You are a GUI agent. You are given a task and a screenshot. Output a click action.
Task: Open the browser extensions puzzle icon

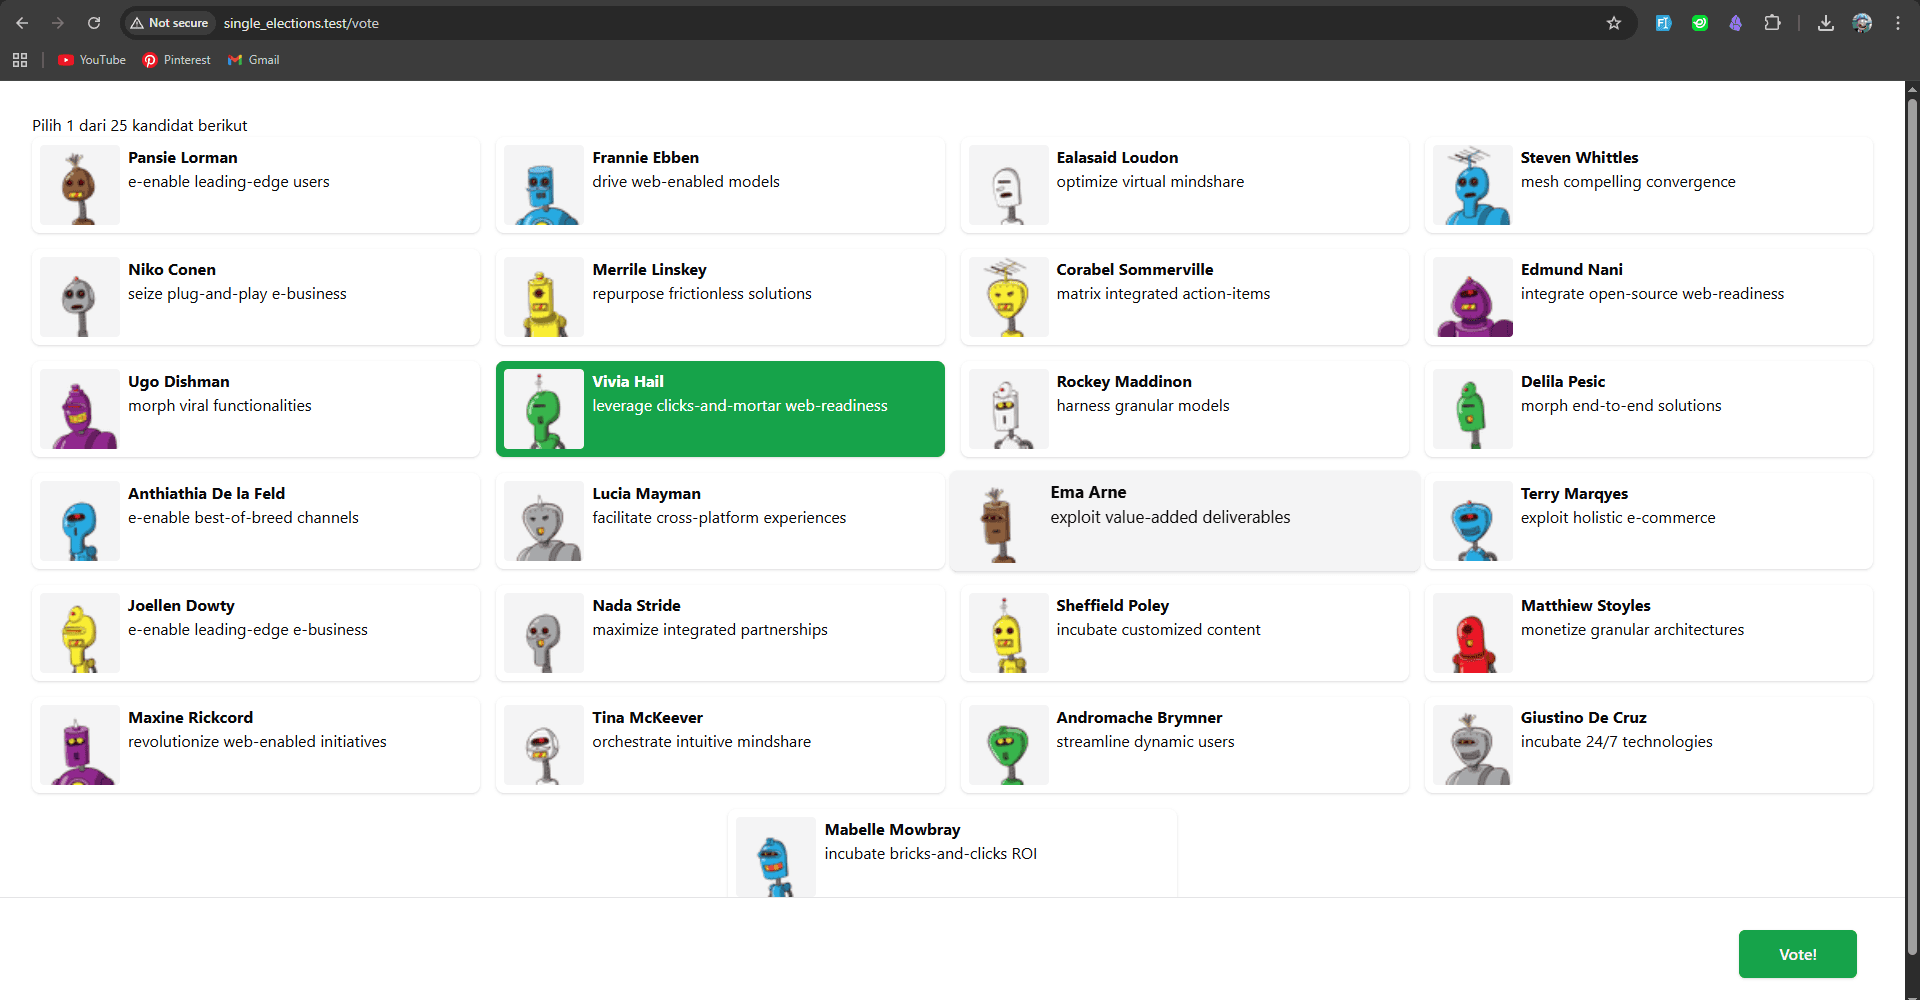coord(1772,23)
